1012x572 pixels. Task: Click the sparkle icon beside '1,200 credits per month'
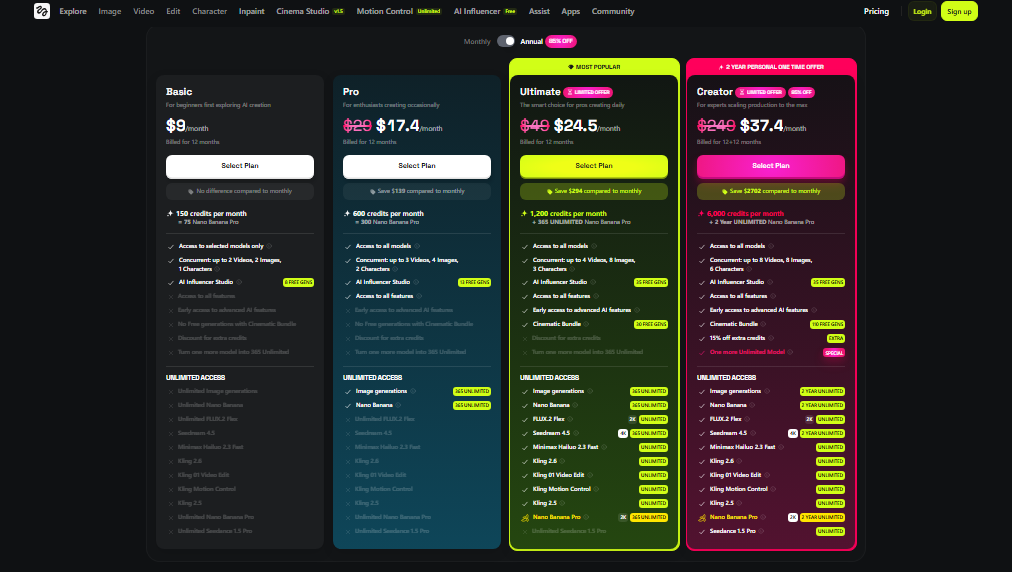coord(524,214)
